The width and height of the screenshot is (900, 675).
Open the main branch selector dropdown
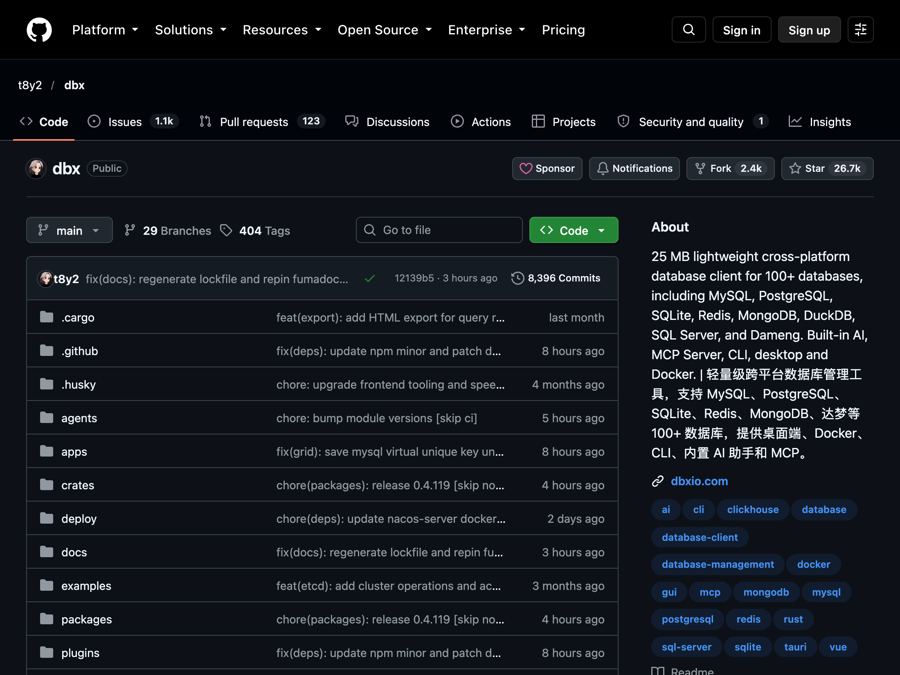pyautogui.click(x=69, y=230)
